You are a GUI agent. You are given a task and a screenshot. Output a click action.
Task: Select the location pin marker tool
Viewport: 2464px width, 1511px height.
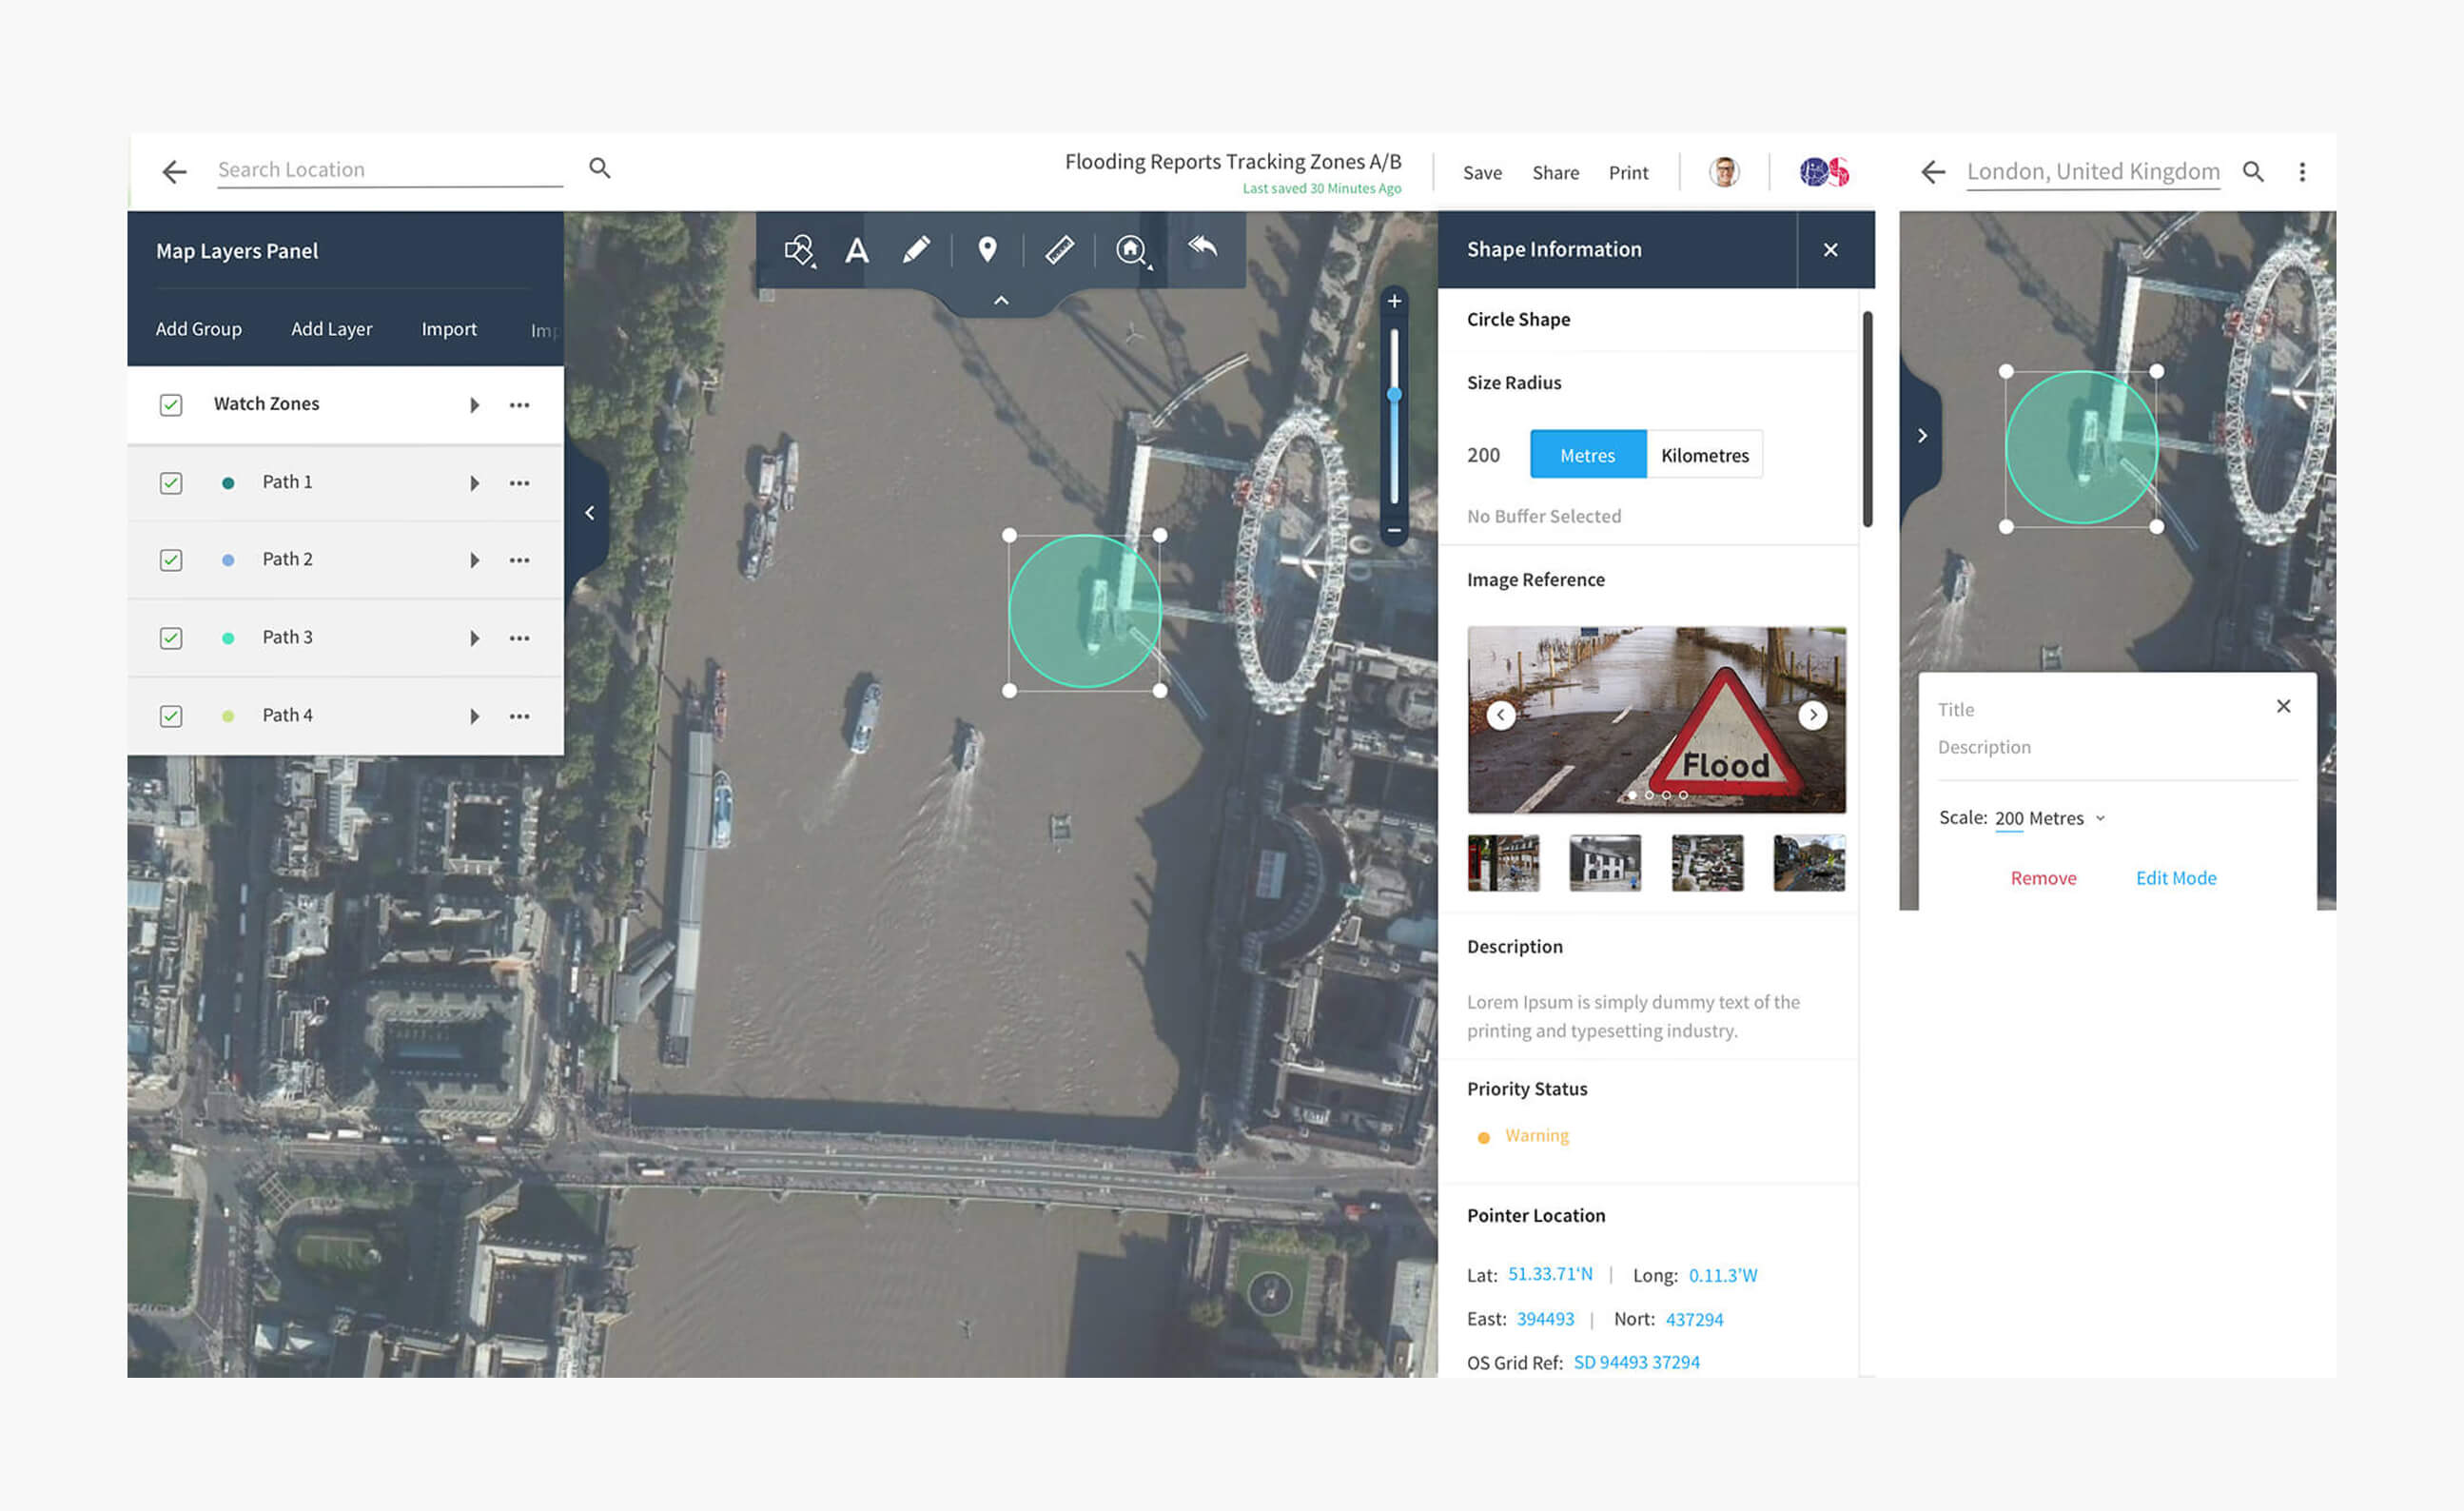(x=987, y=250)
